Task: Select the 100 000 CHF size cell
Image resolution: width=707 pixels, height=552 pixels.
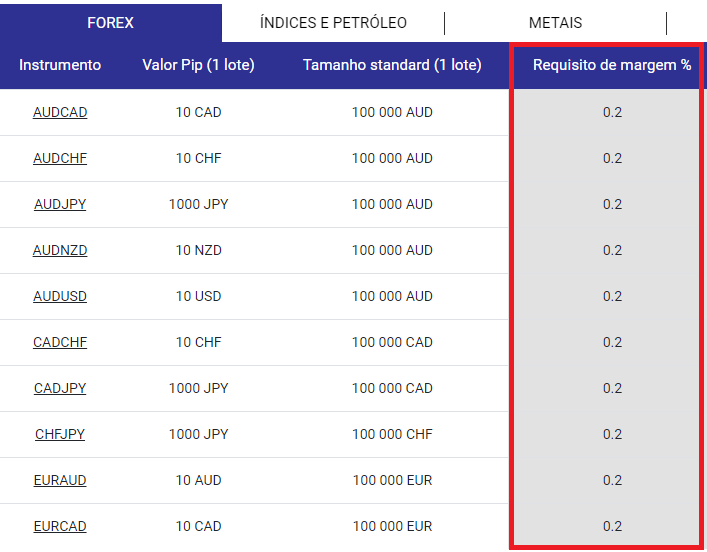Action: click(x=392, y=434)
